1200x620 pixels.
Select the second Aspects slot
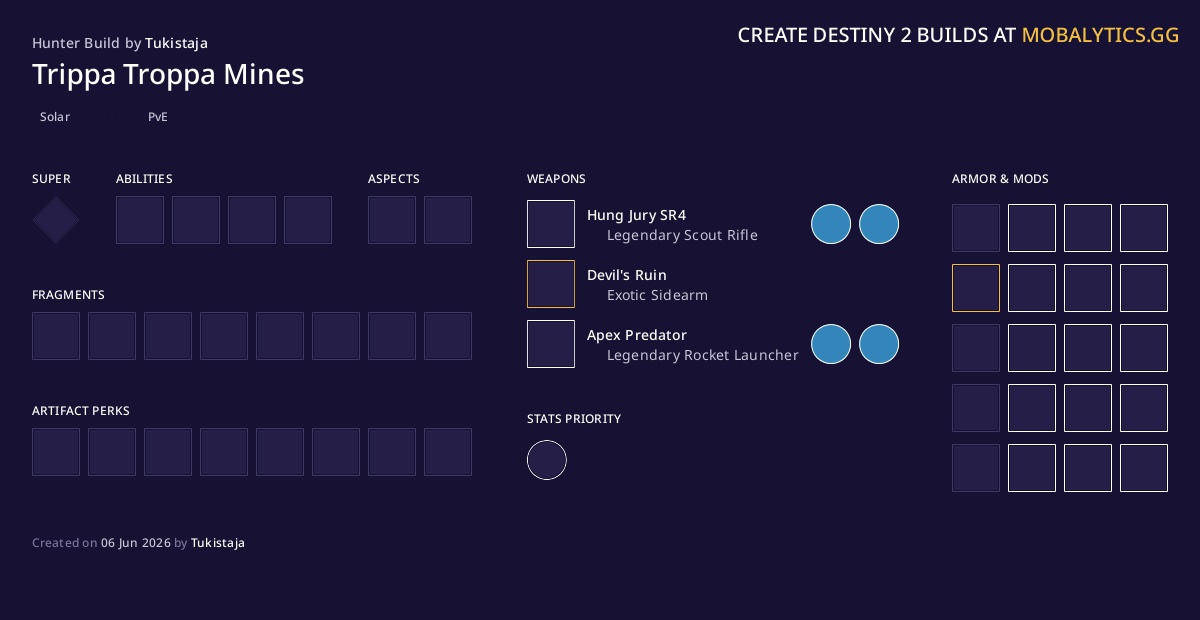click(448, 220)
